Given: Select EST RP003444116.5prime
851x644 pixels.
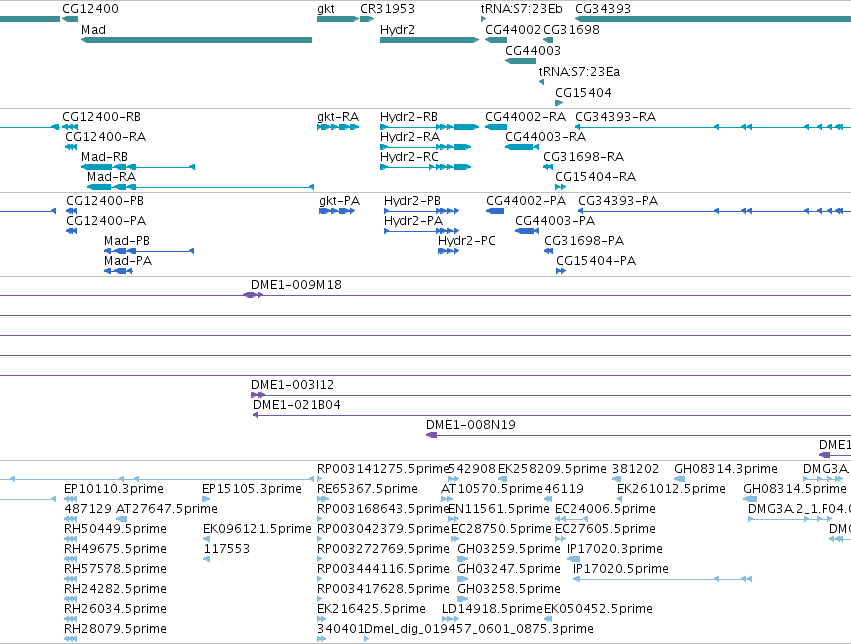Looking at the screenshot, I should pos(383,569).
